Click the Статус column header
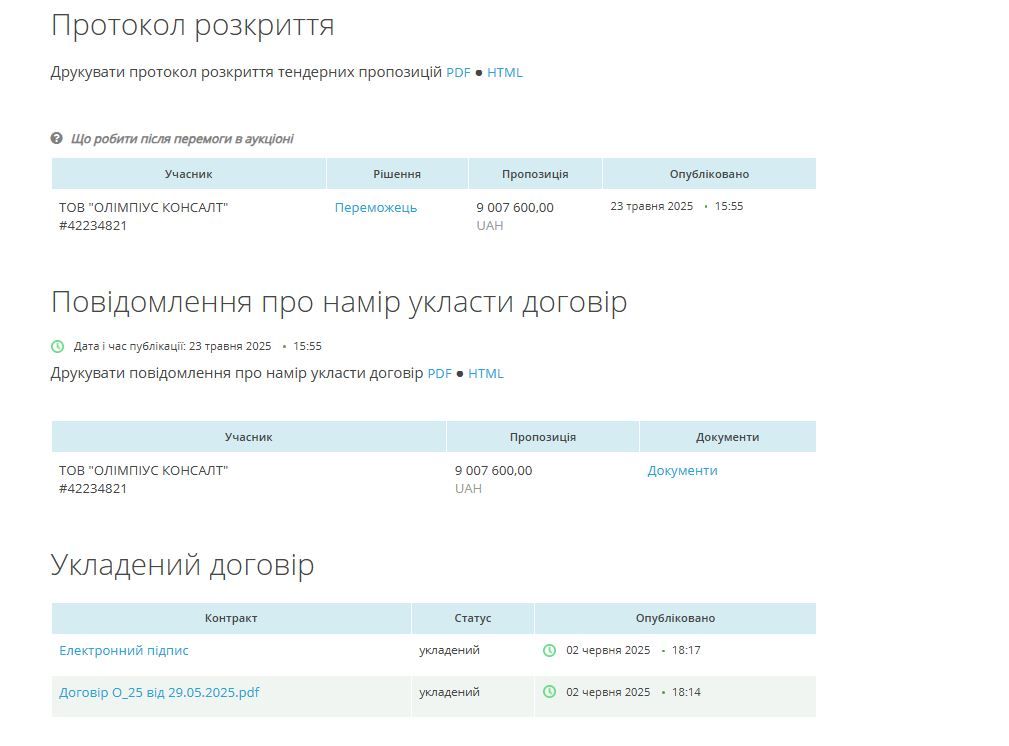The height and width of the screenshot is (746, 1009). tap(472, 618)
